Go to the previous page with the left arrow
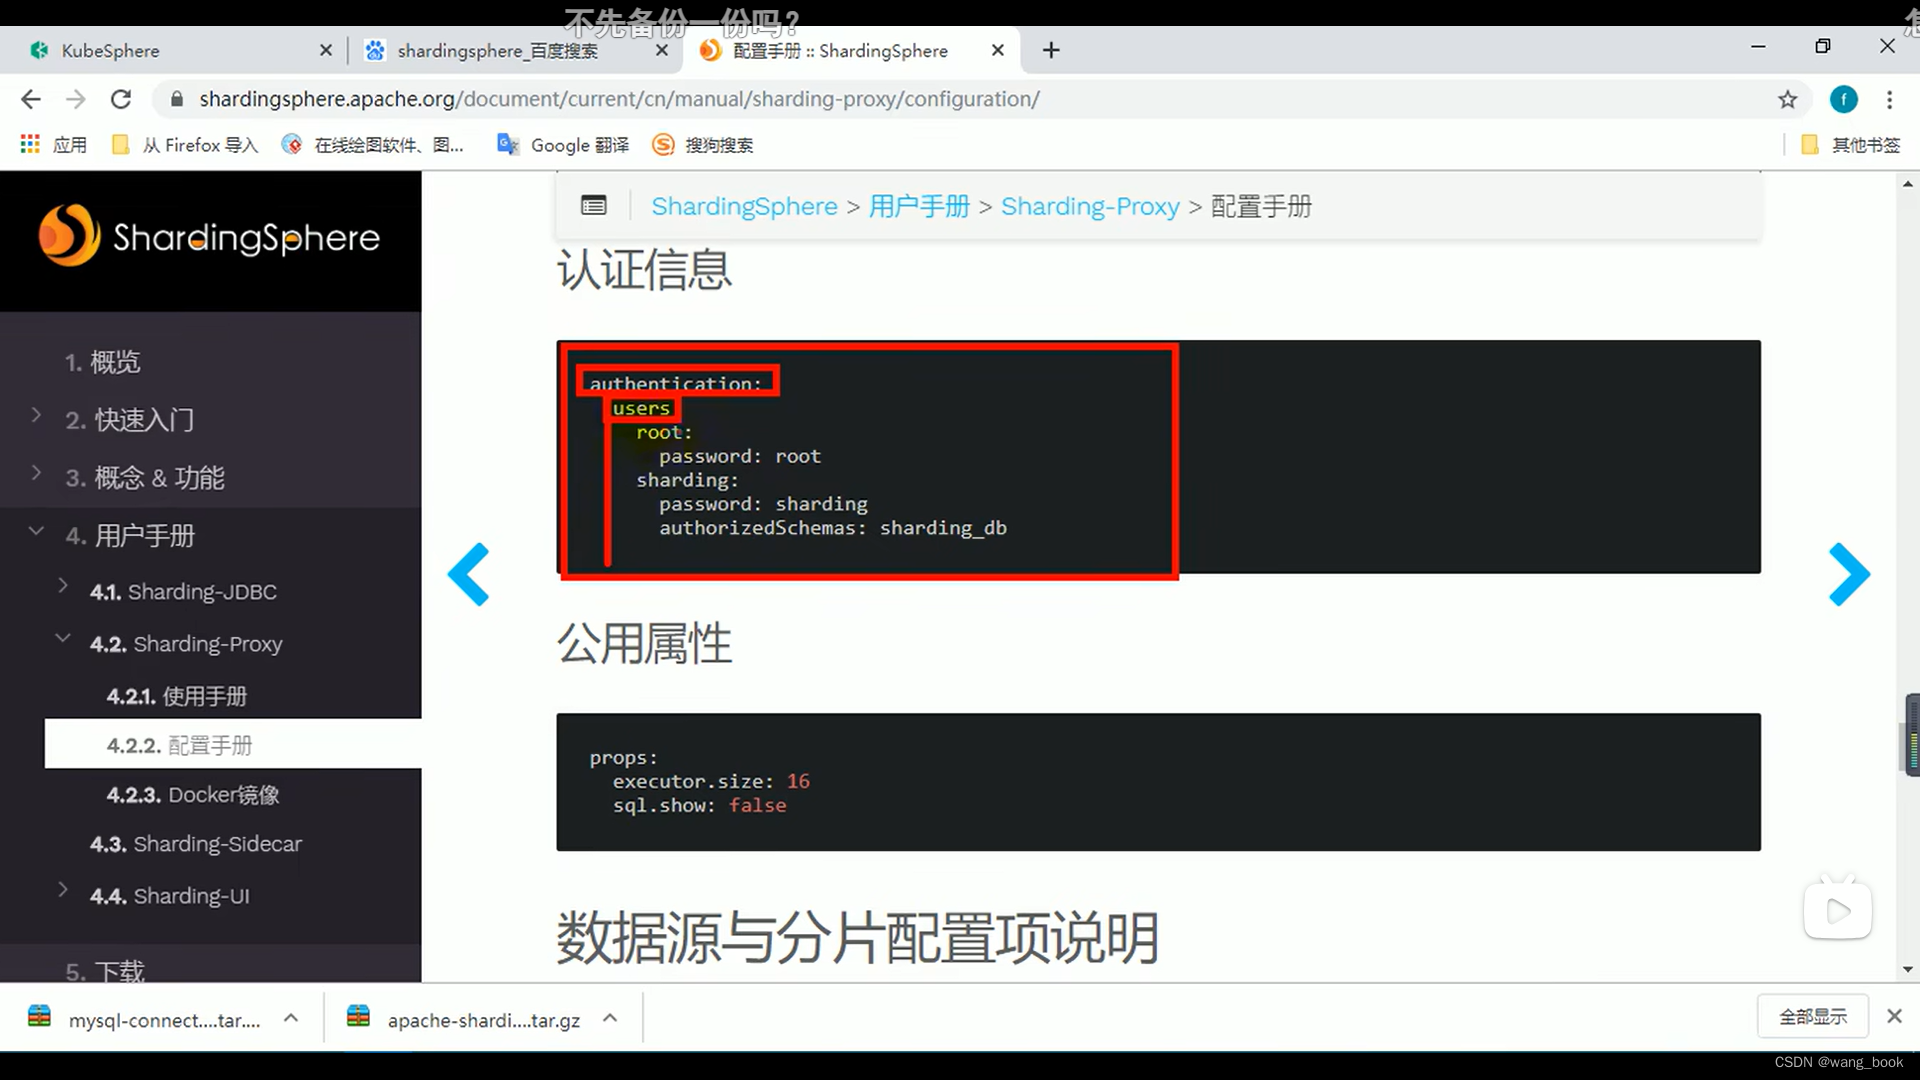 click(468, 574)
